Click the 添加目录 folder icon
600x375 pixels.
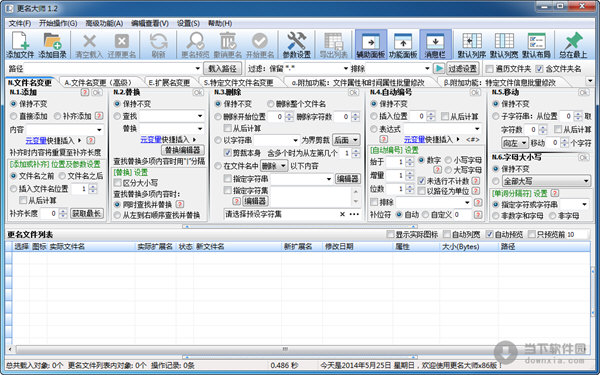[52, 45]
